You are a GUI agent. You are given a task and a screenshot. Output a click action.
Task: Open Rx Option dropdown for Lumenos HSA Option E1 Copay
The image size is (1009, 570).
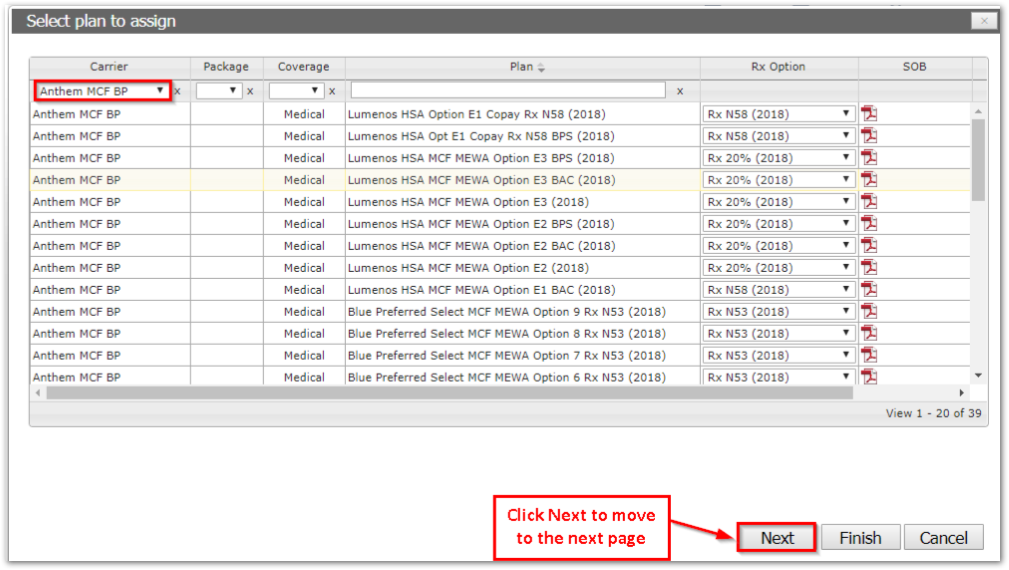[x=779, y=114]
